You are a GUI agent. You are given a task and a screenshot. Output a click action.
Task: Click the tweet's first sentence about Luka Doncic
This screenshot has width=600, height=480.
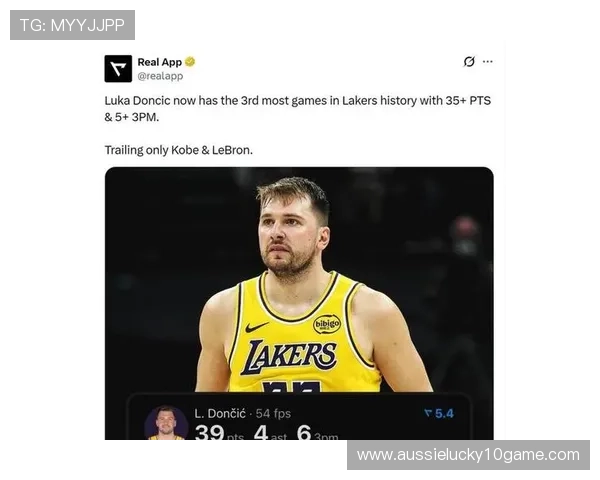(298, 108)
